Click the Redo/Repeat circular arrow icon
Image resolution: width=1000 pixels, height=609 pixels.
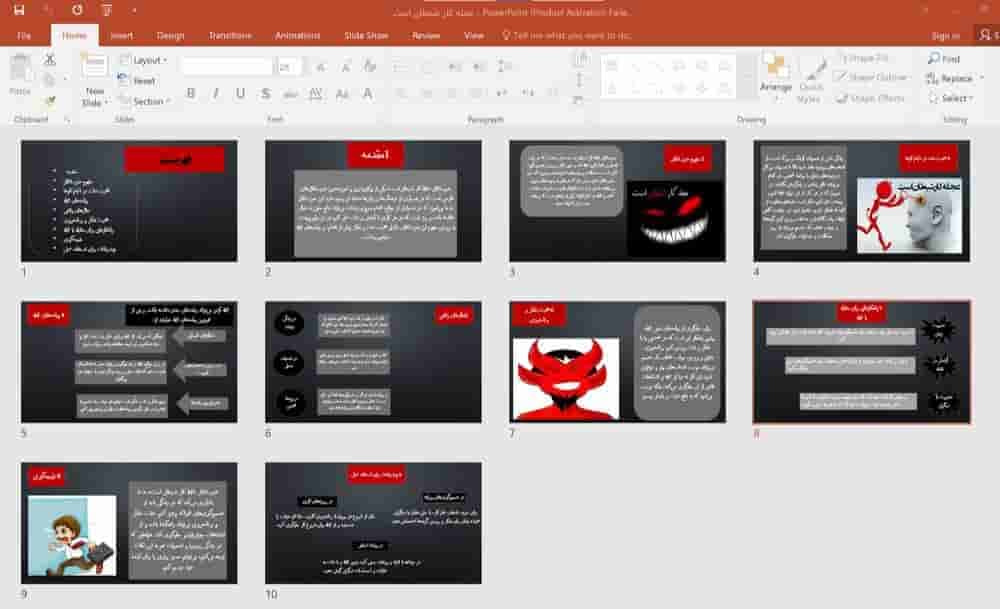(x=77, y=10)
